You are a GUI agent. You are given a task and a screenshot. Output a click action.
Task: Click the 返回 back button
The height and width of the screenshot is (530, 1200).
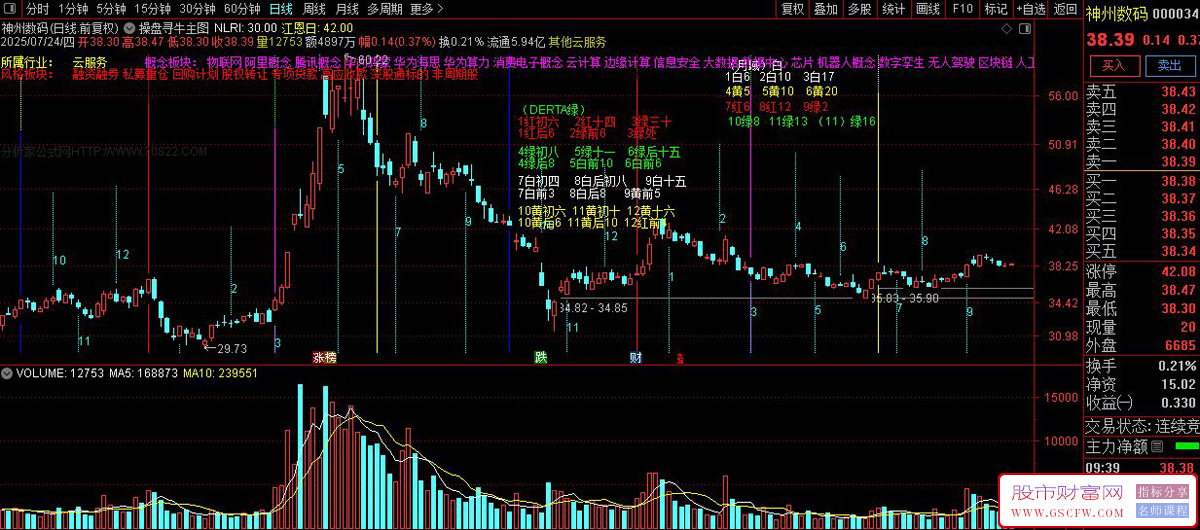1065,9
